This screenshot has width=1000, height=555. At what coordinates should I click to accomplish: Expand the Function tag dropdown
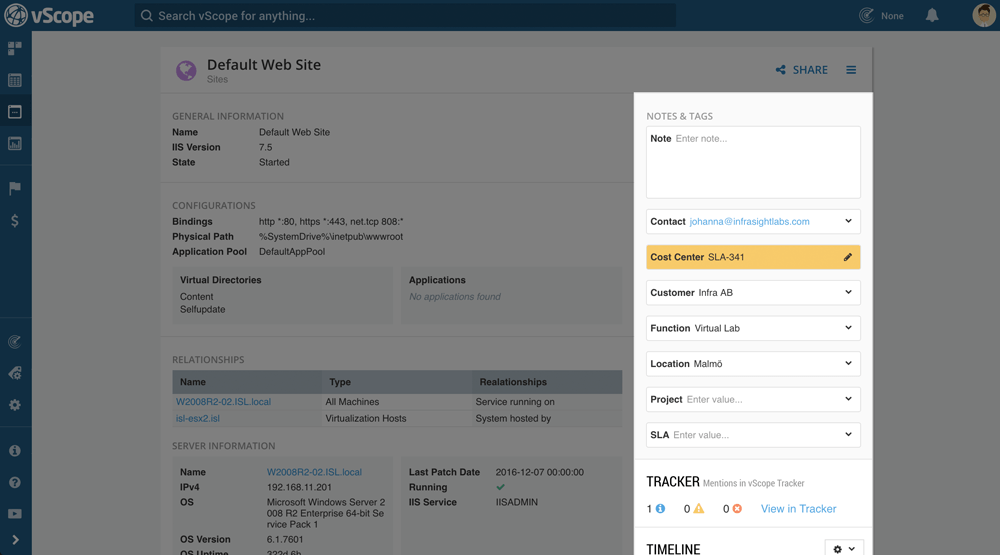[x=848, y=328]
